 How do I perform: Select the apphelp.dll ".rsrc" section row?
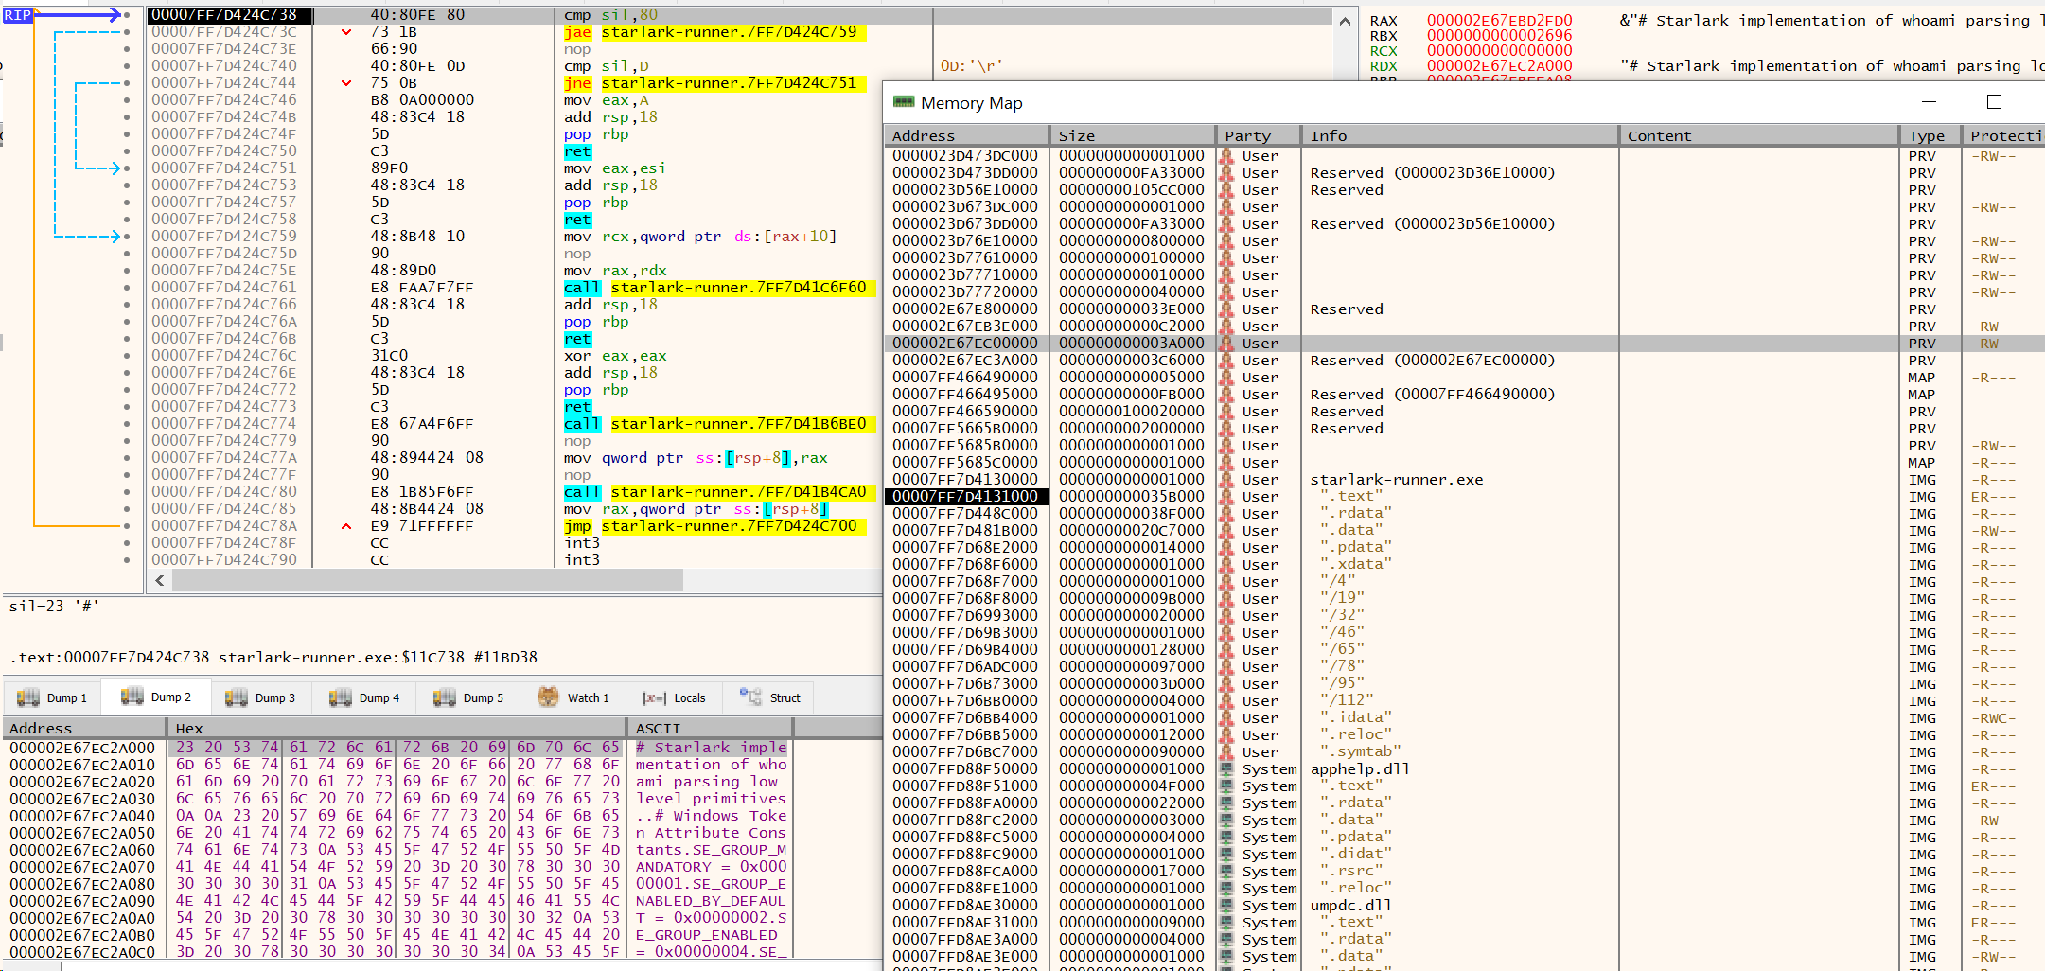(1465, 871)
